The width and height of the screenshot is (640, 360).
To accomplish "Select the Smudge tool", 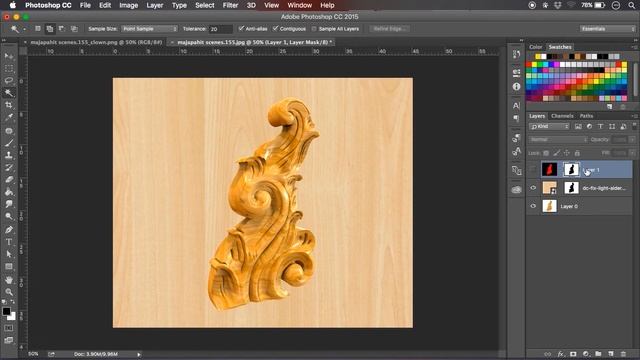I will (9, 204).
